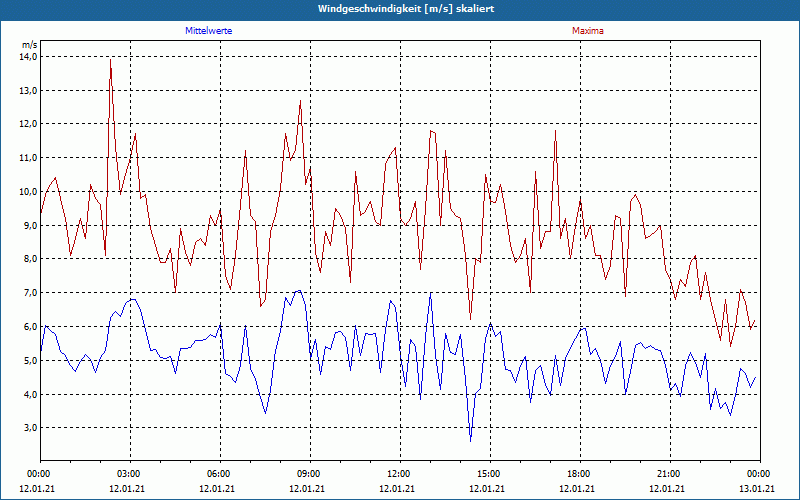Click the 03:00 time axis label
Image resolution: width=800 pixels, height=500 pixels.
127,474
